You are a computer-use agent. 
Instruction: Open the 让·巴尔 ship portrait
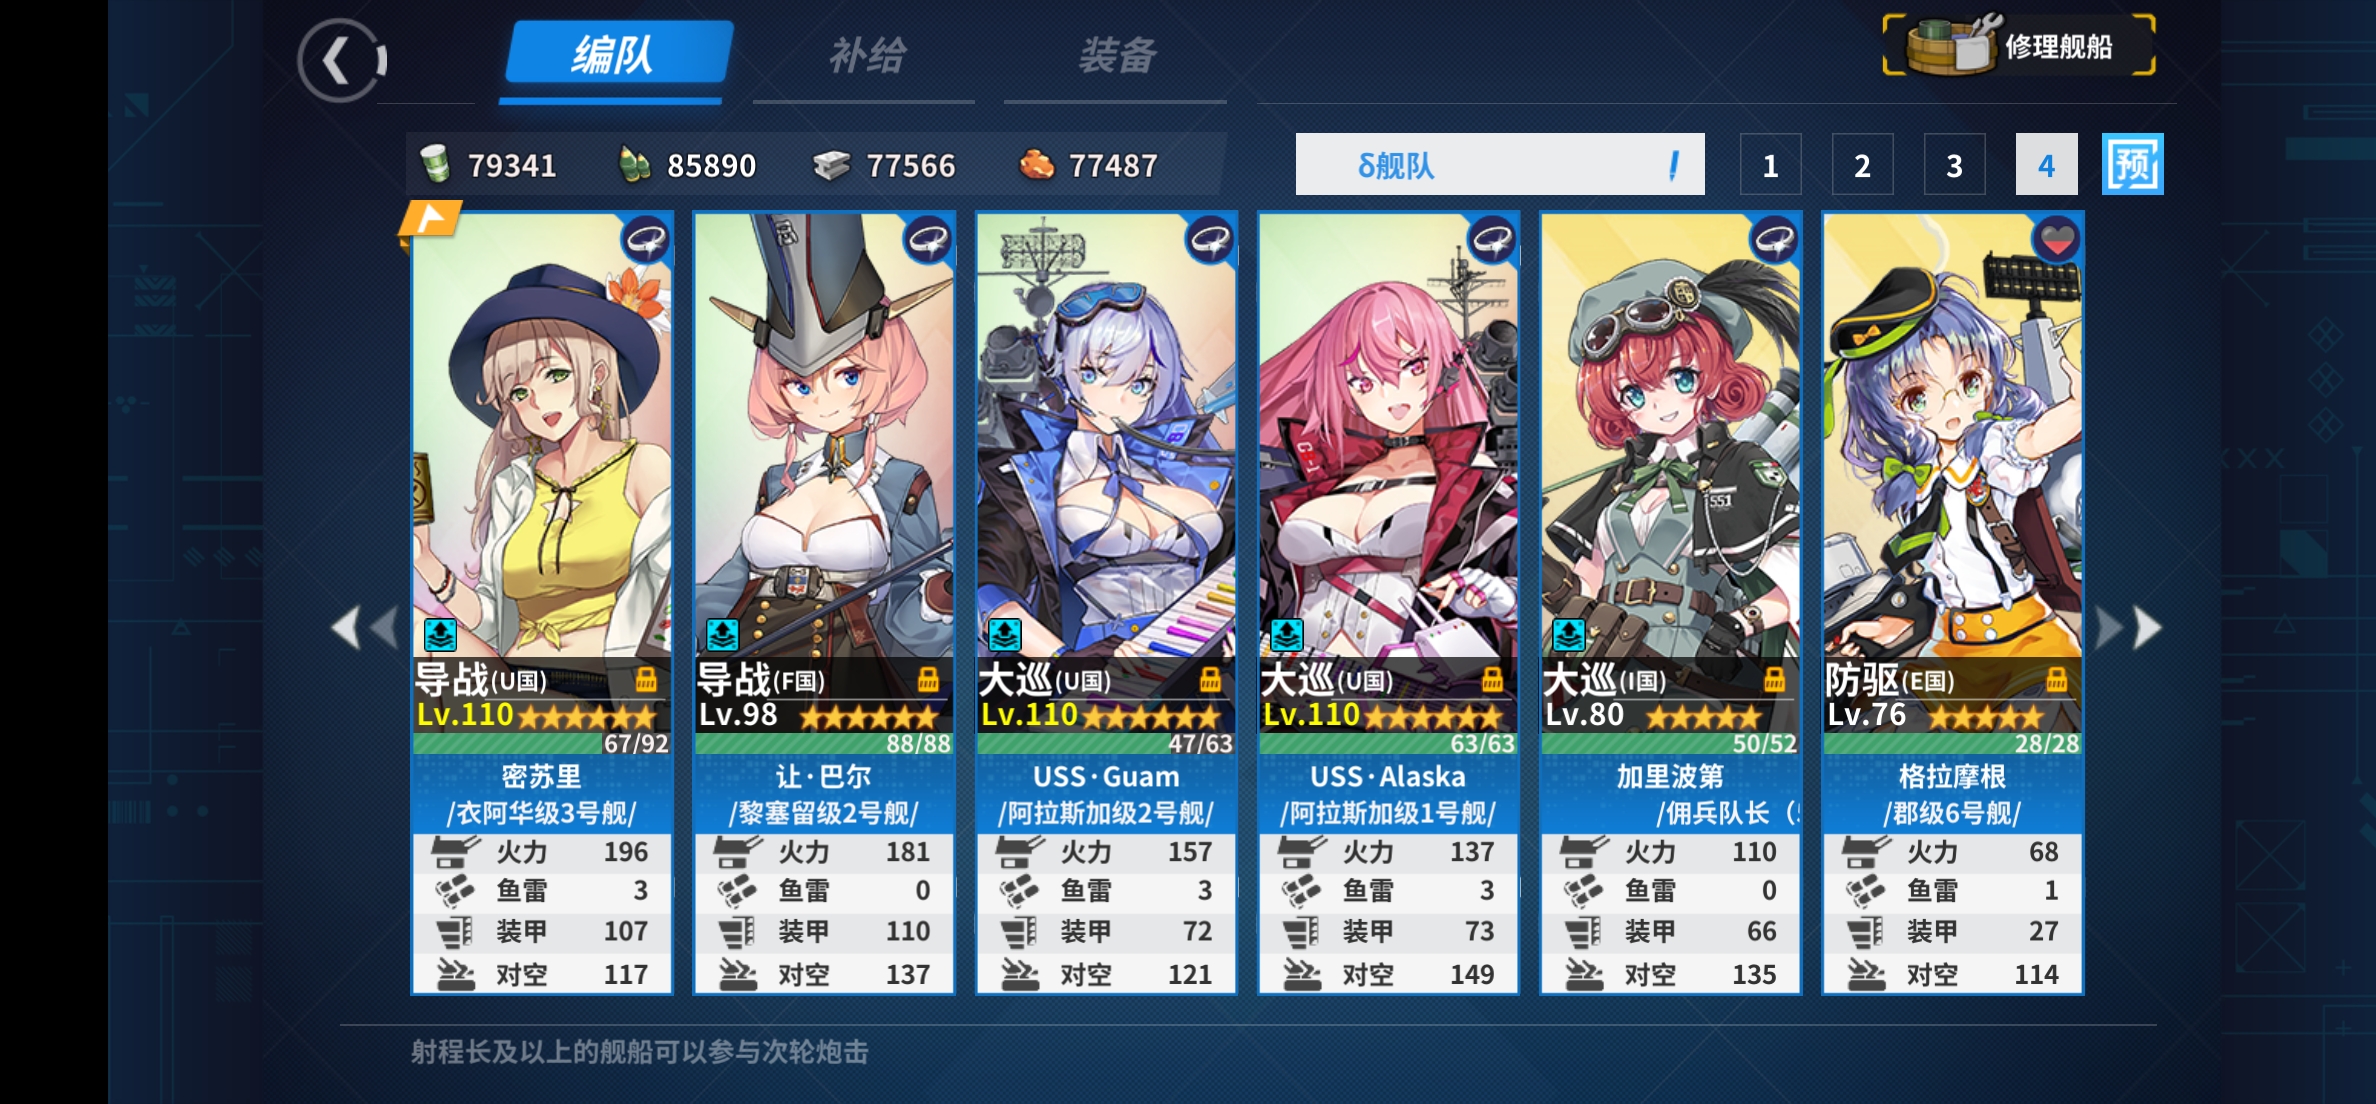tap(824, 435)
